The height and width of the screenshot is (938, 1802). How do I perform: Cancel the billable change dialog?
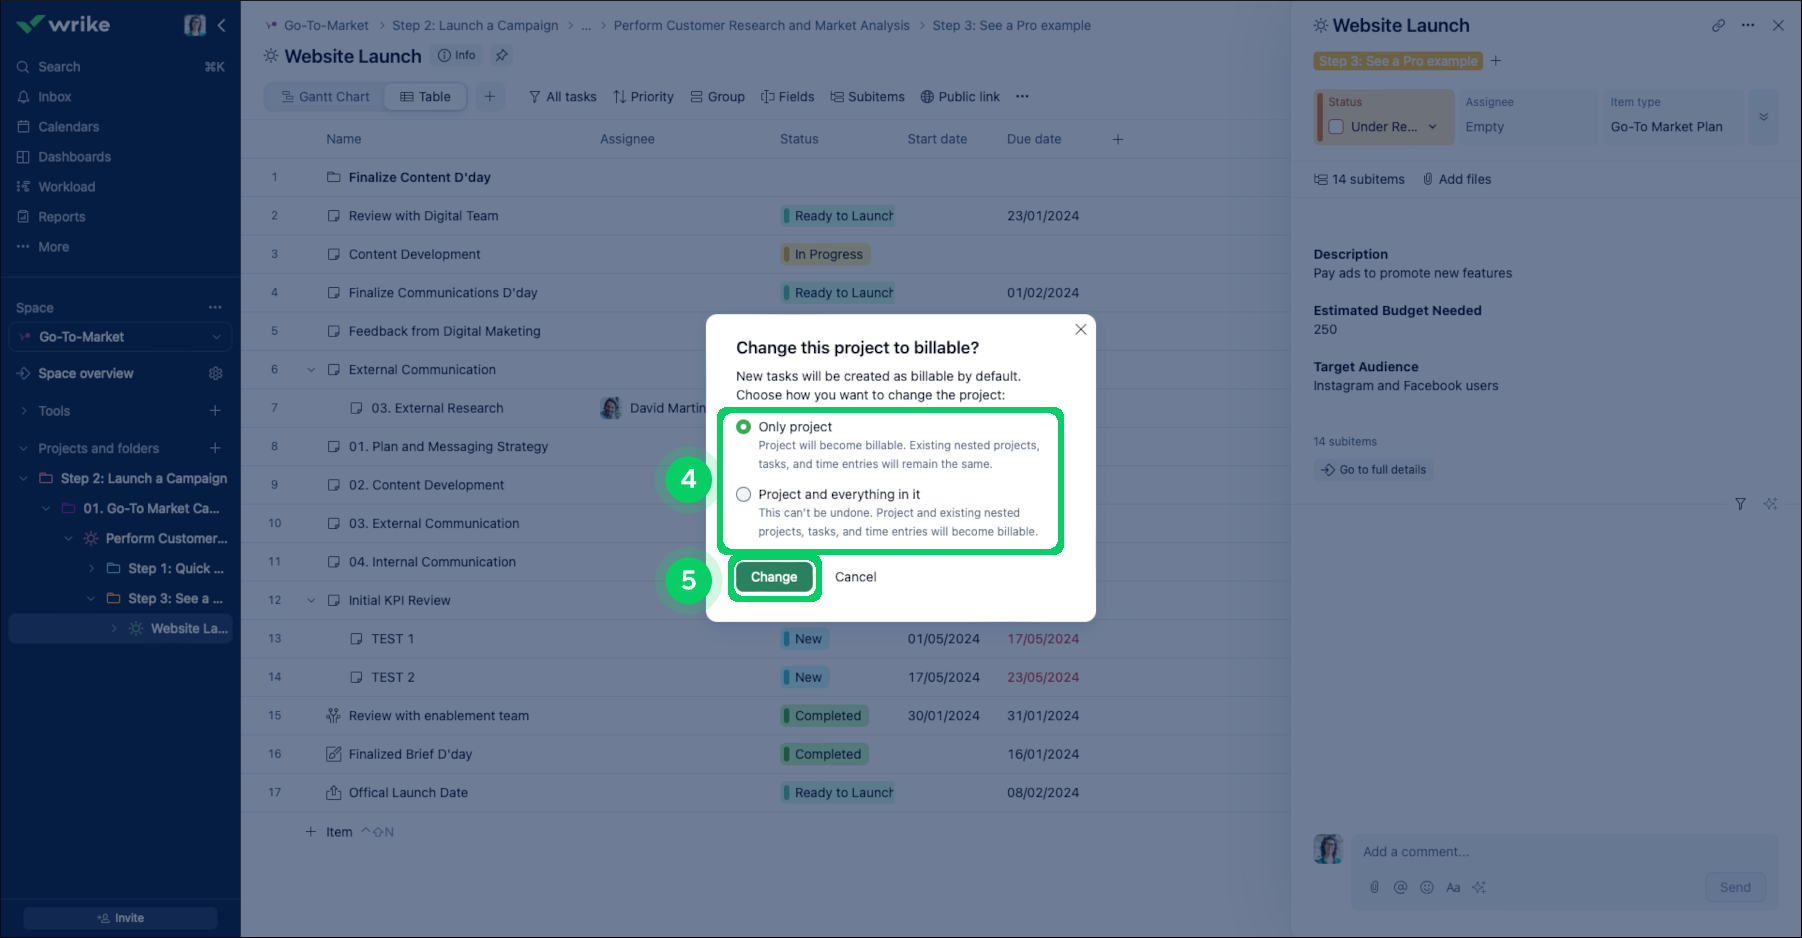coord(855,577)
